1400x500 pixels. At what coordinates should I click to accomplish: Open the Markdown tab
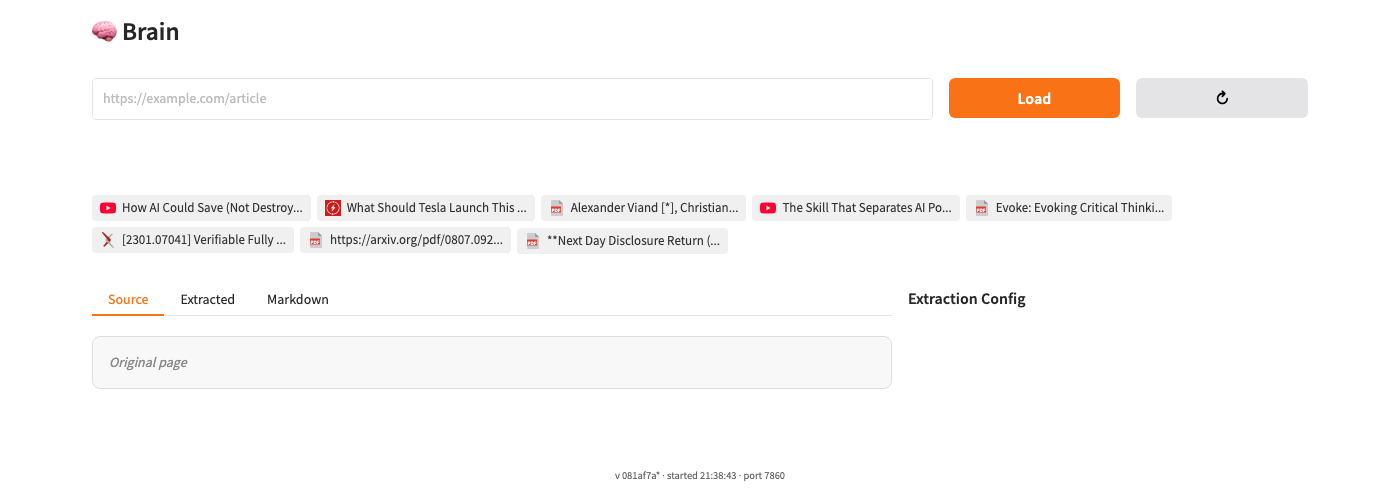pos(297,300)
